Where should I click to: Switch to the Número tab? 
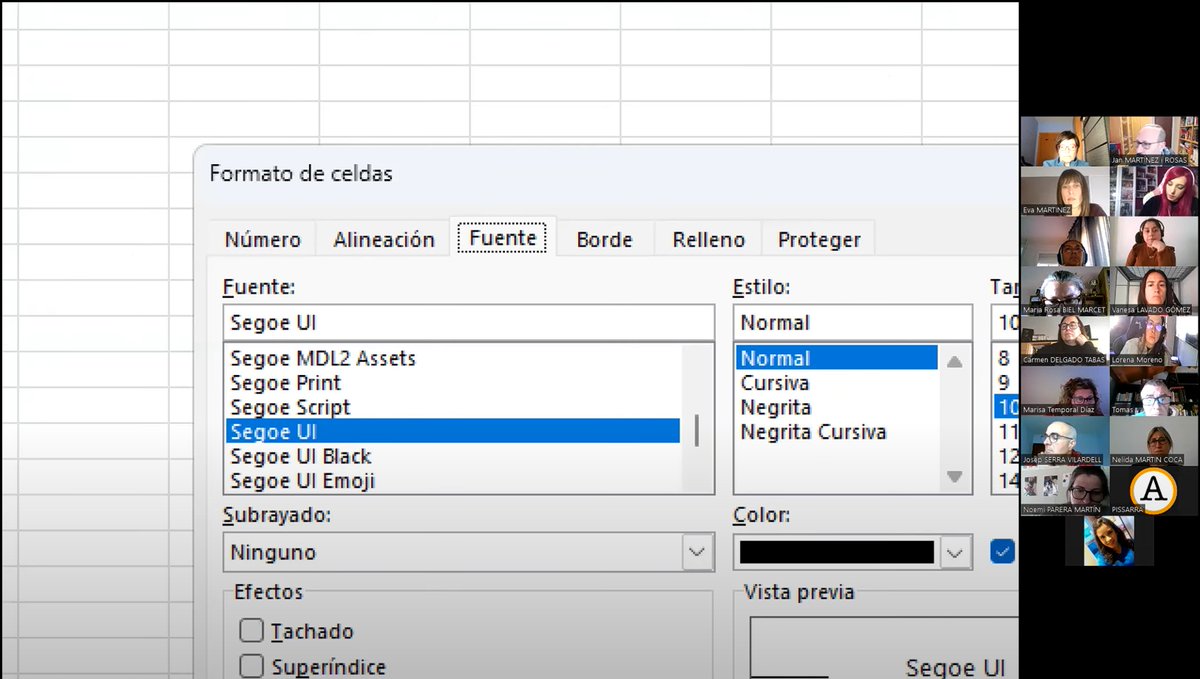pyautogui.click(x=262, y=239)
